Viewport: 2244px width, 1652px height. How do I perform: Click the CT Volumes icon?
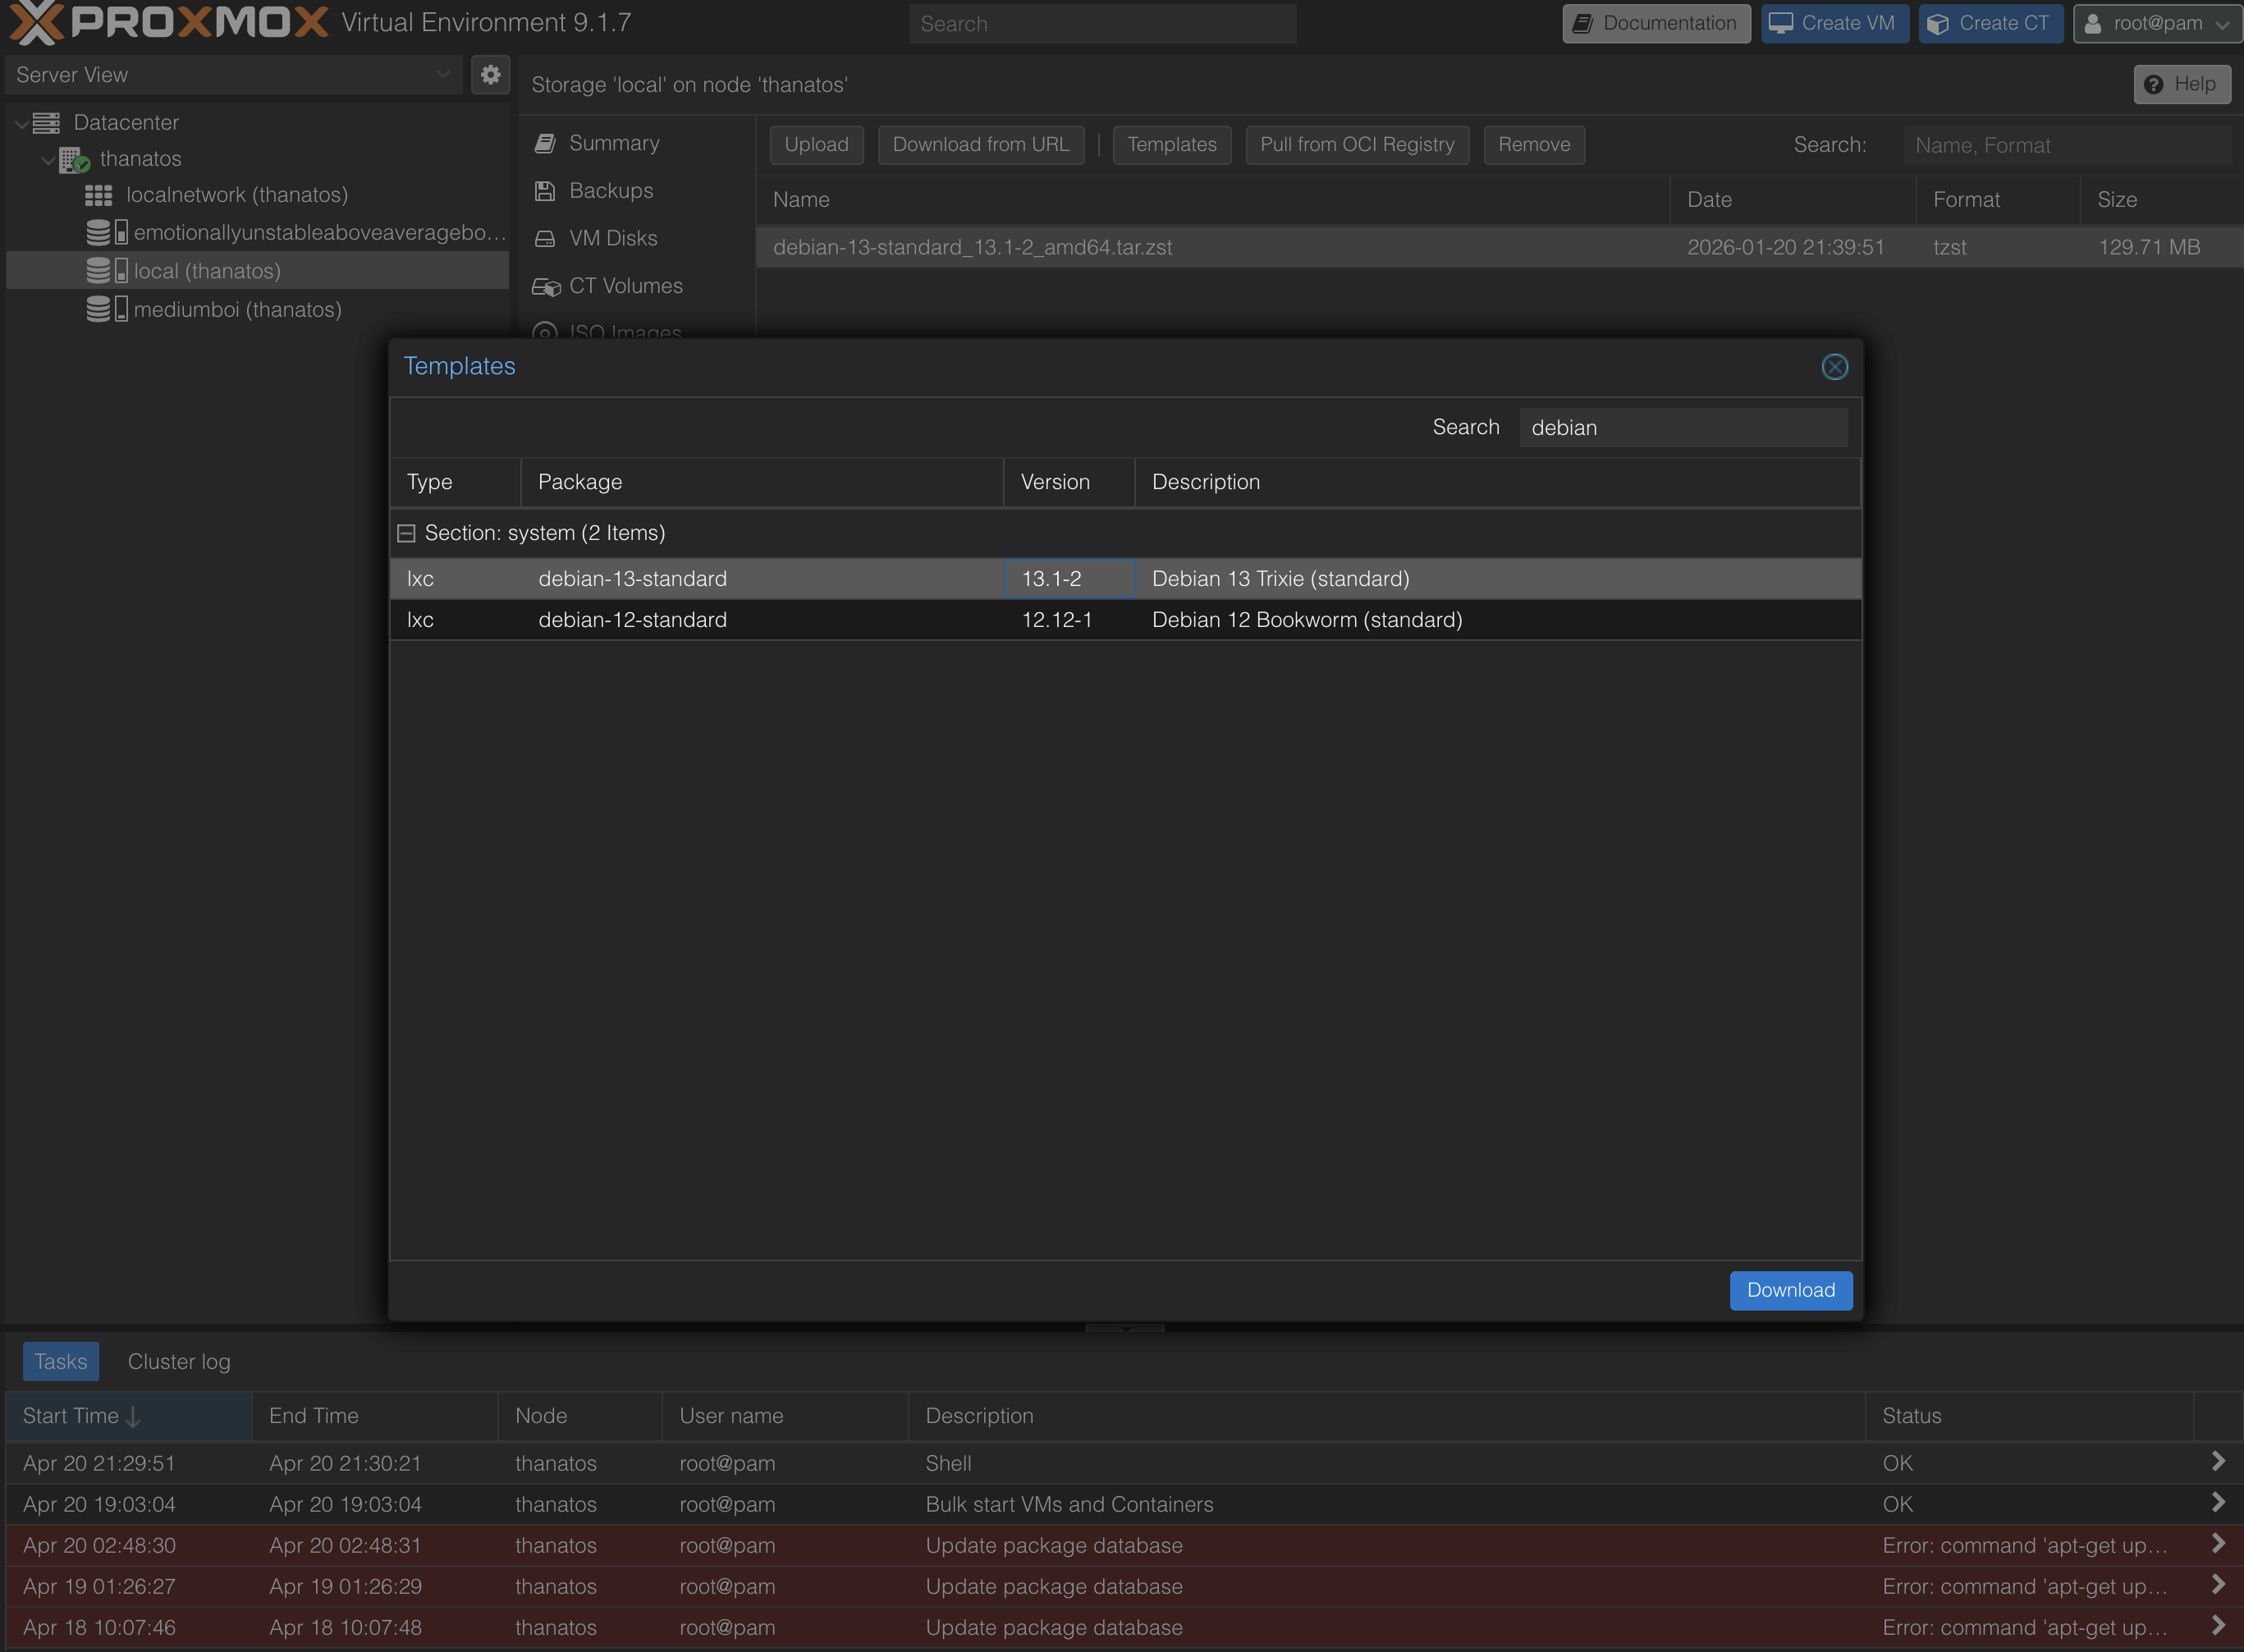[x=546, y=286]
